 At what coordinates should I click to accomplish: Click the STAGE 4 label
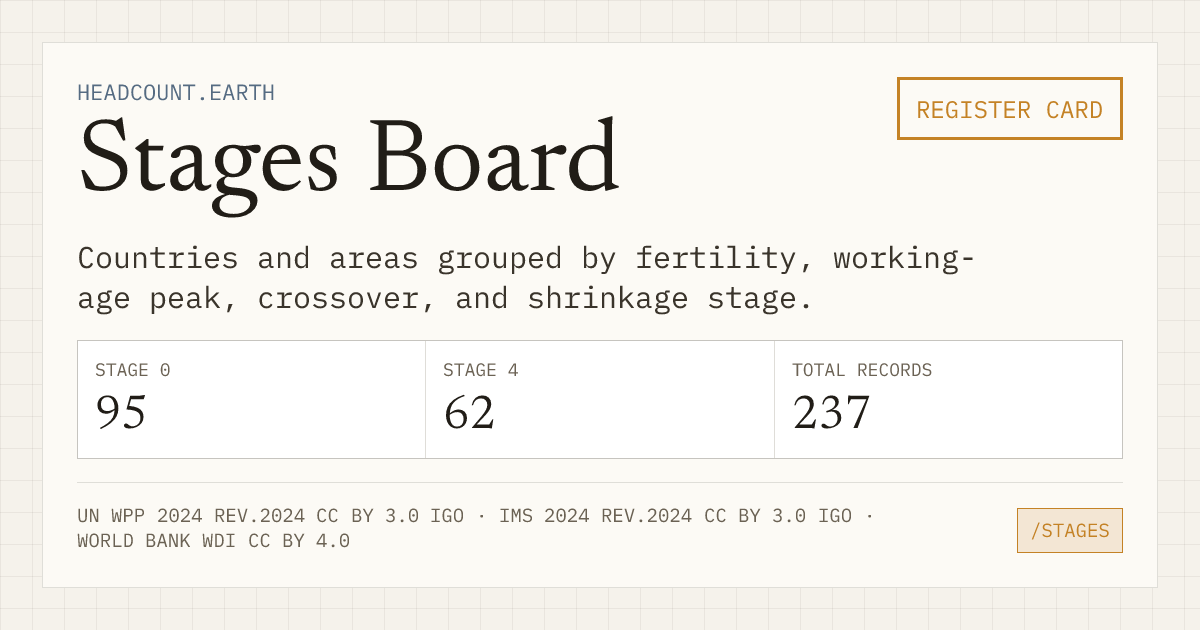click(481, 370)
